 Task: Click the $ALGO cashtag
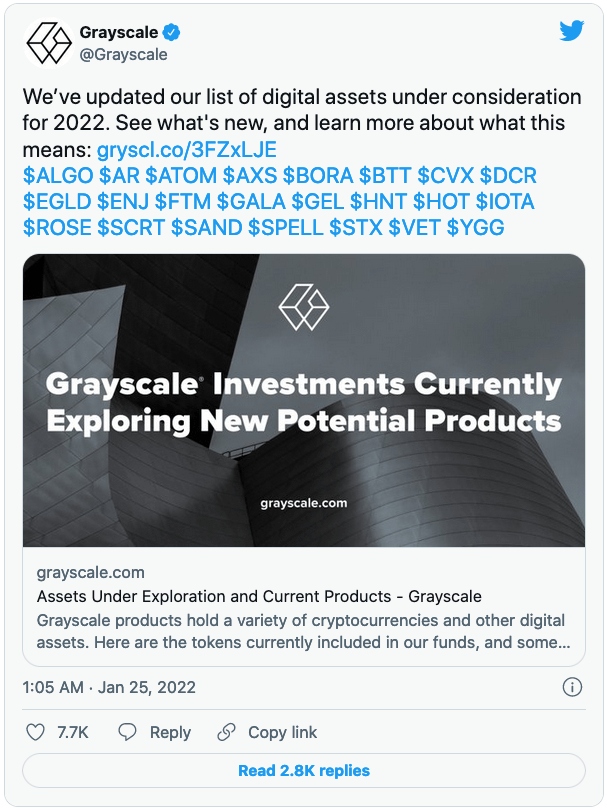tap(58, 176)
